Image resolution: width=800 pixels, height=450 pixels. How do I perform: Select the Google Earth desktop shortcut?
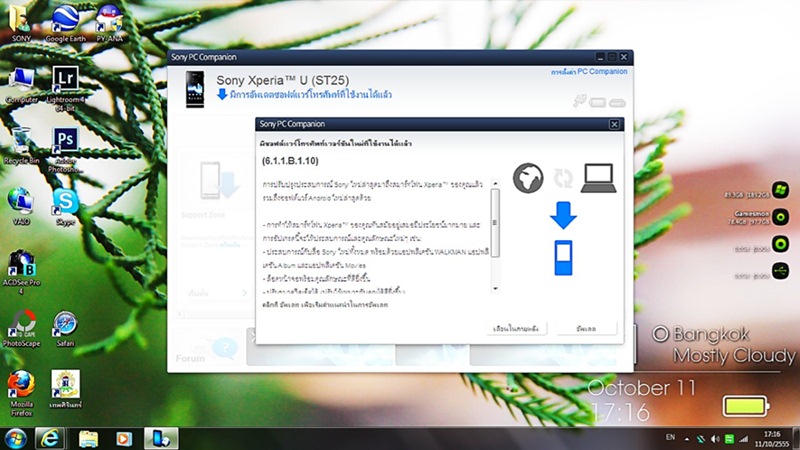click(x=65, y=23)
